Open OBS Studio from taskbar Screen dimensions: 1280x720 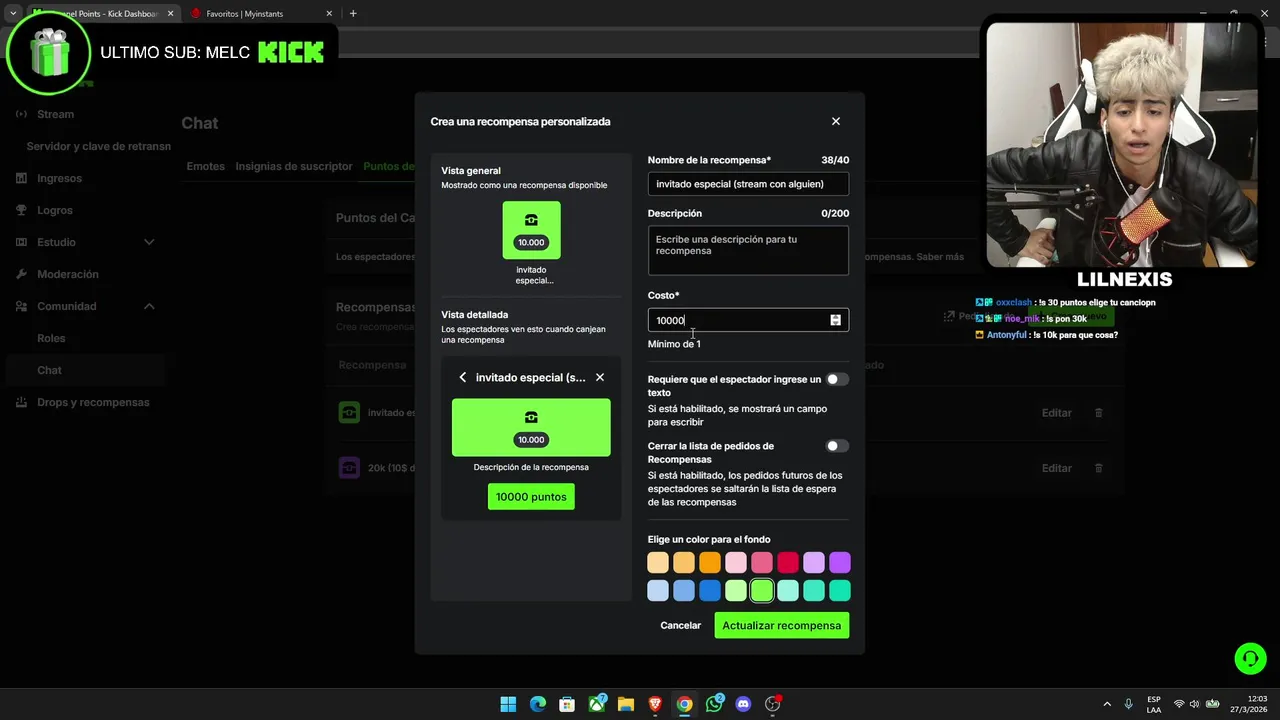point(773,704)
